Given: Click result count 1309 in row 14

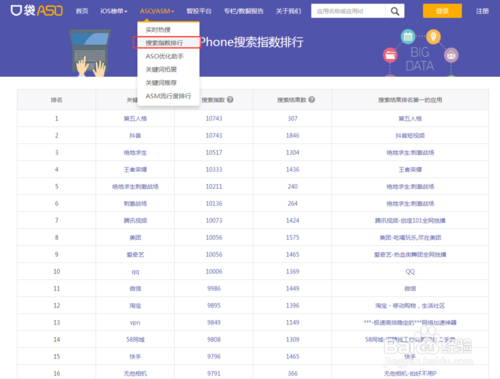Looking at the screenshot, I should (x=293, y=339).
